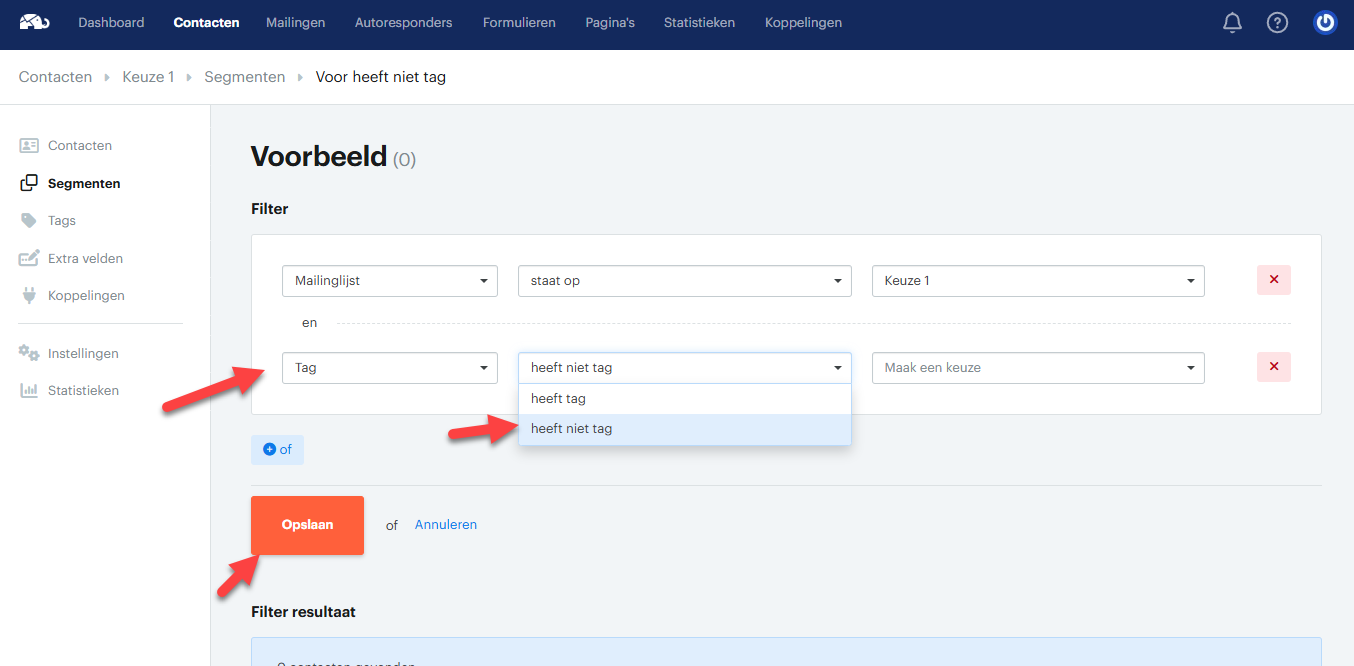The height and width of the screenshot is (666, 1354).
Task: Open the 'Keuze 1' value dropdown
Action: 1038,281
